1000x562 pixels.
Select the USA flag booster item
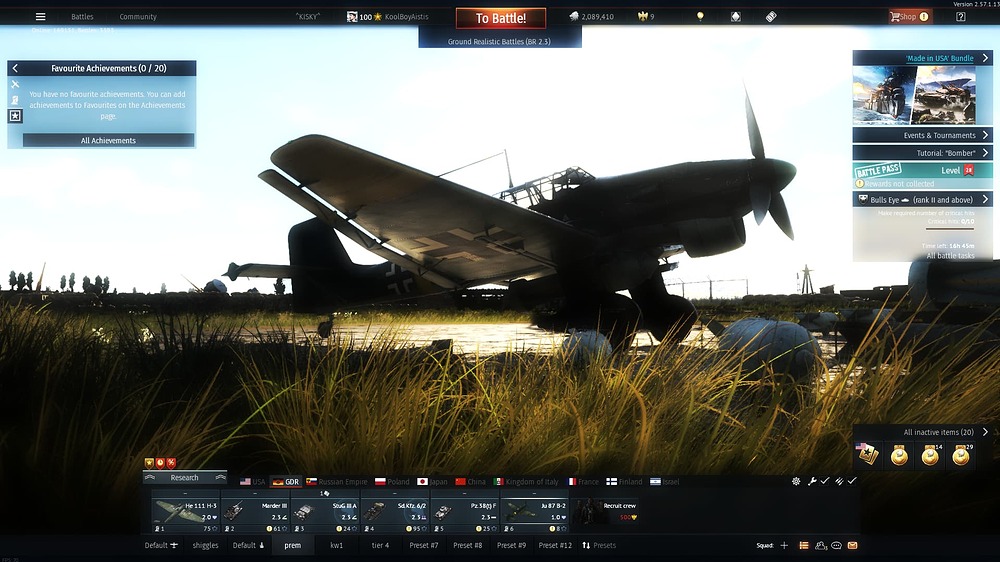(867, 454)
